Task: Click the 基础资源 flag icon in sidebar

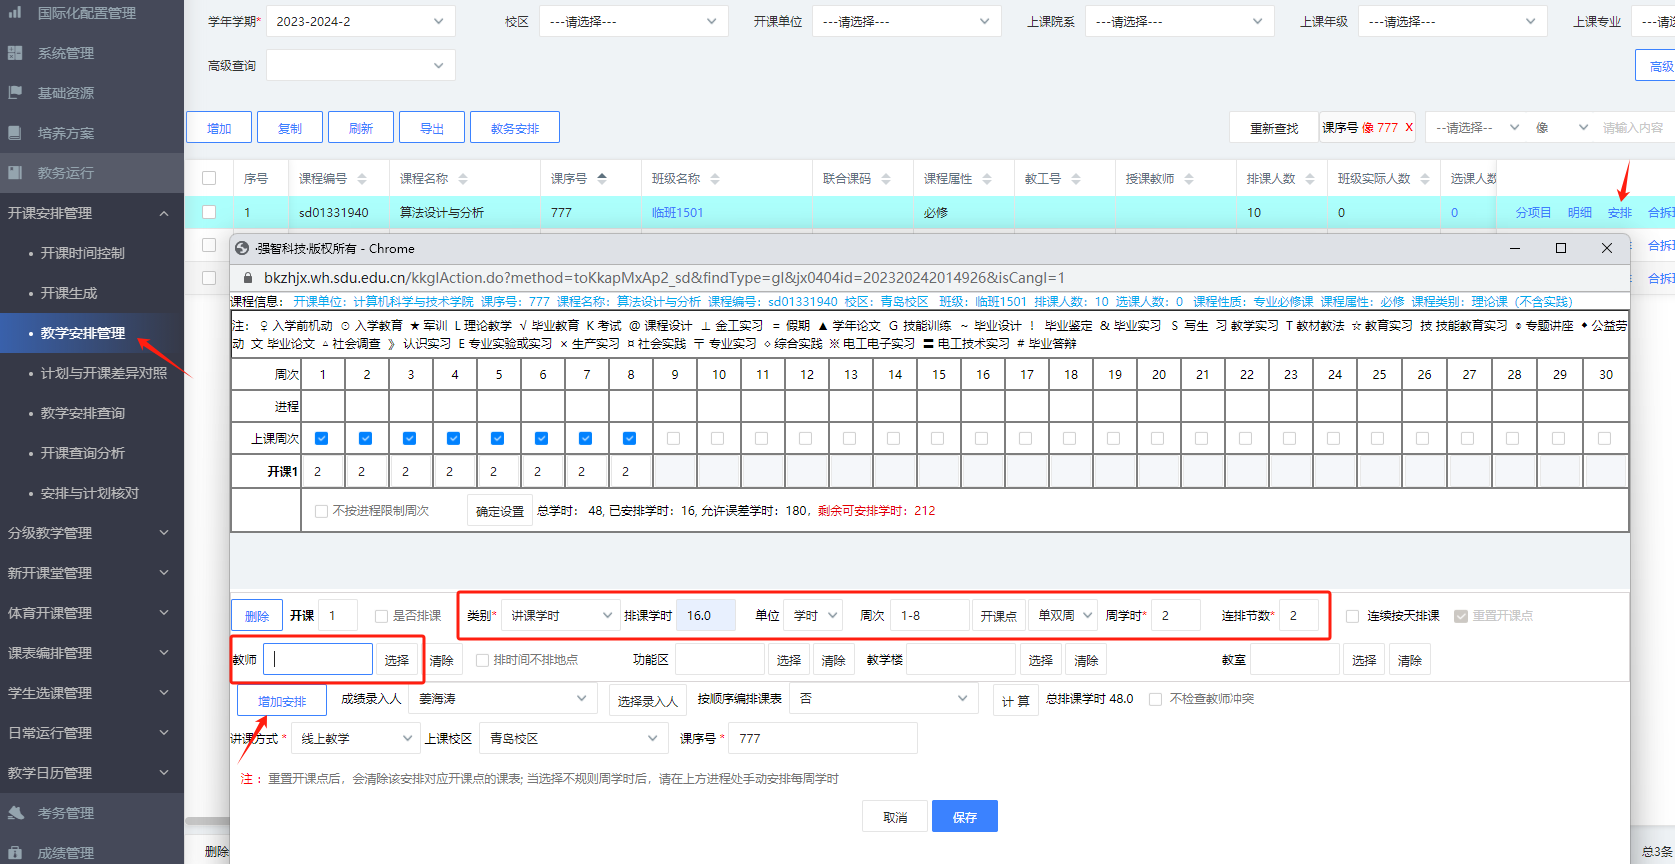Action: click(15, 93)
